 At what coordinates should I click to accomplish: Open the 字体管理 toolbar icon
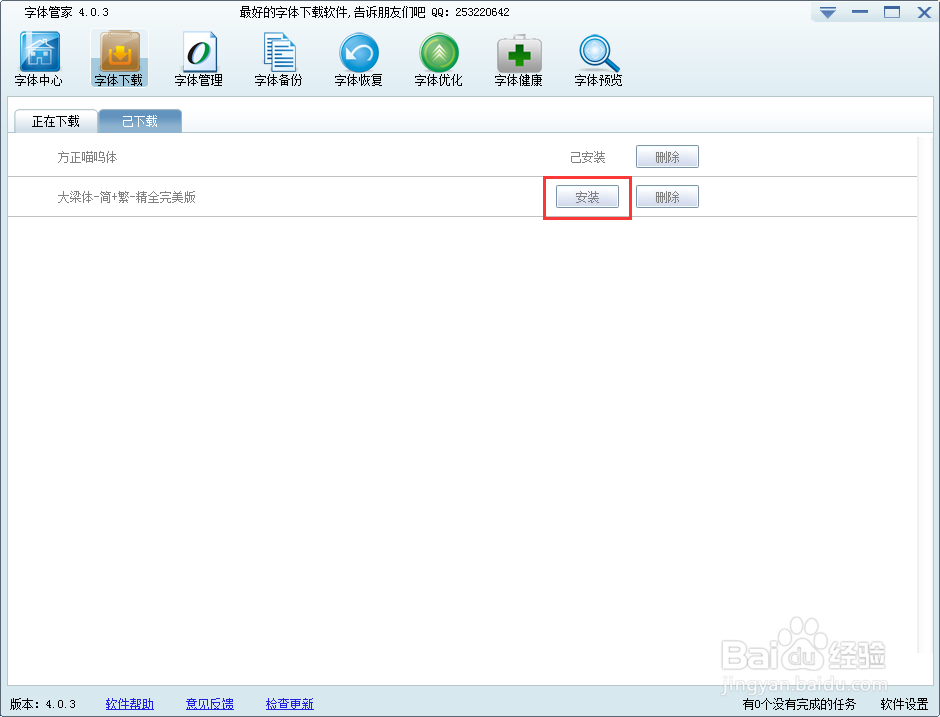coord(198,59)
